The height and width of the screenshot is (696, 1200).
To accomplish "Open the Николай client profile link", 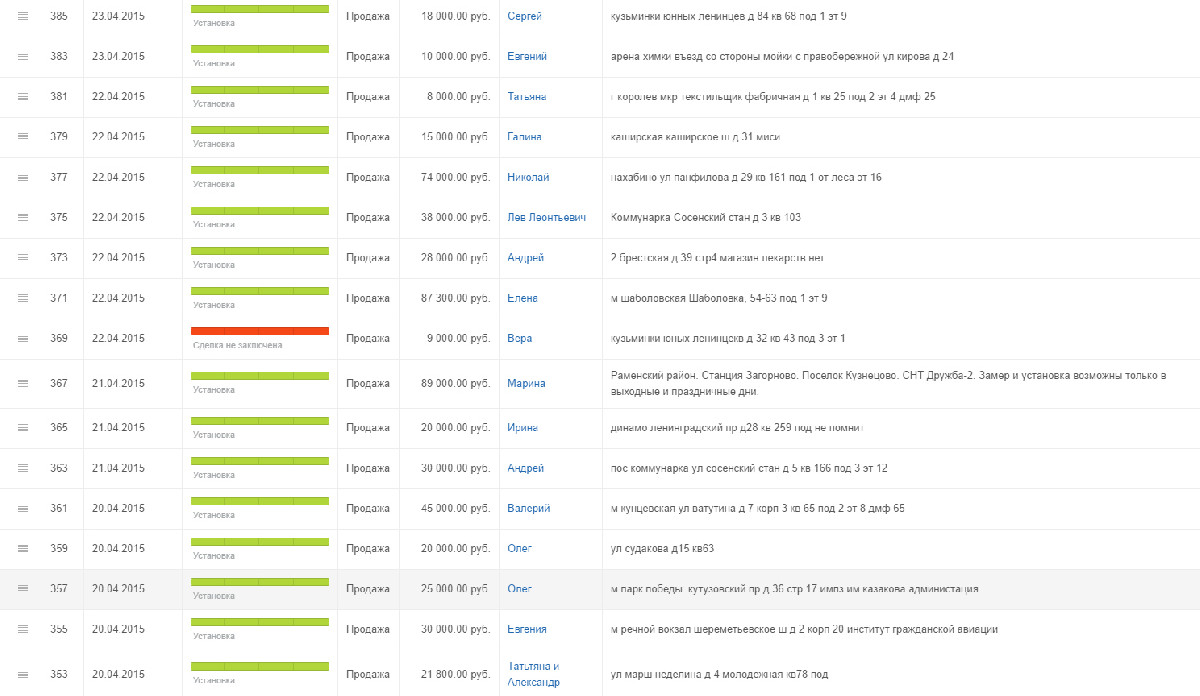I will pos(528,177).
